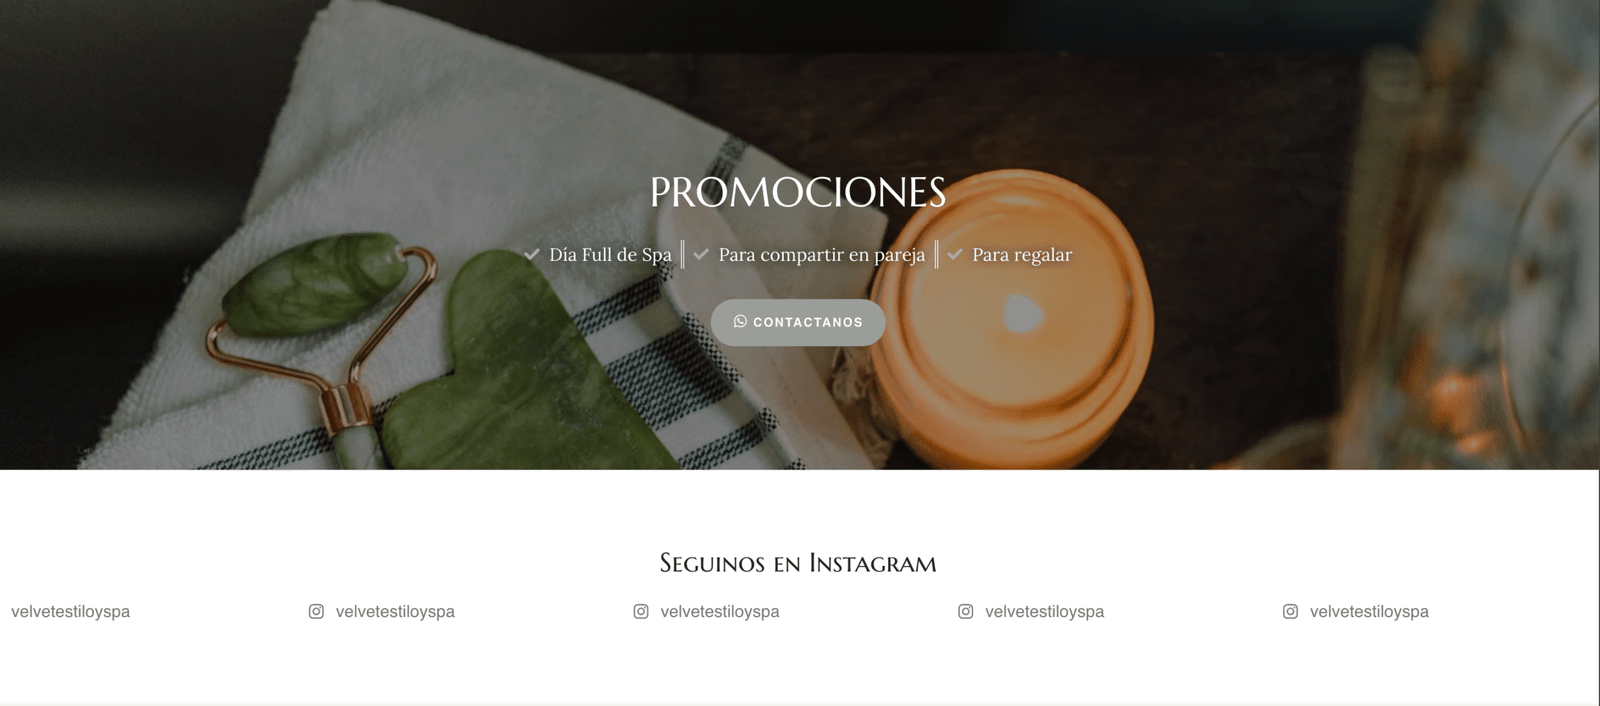The height and width of the screenshot is (706, 1600).
Task: Open velvetestiloyspa link beside leftmost Instagram icon
Action: tap(395, 611)
